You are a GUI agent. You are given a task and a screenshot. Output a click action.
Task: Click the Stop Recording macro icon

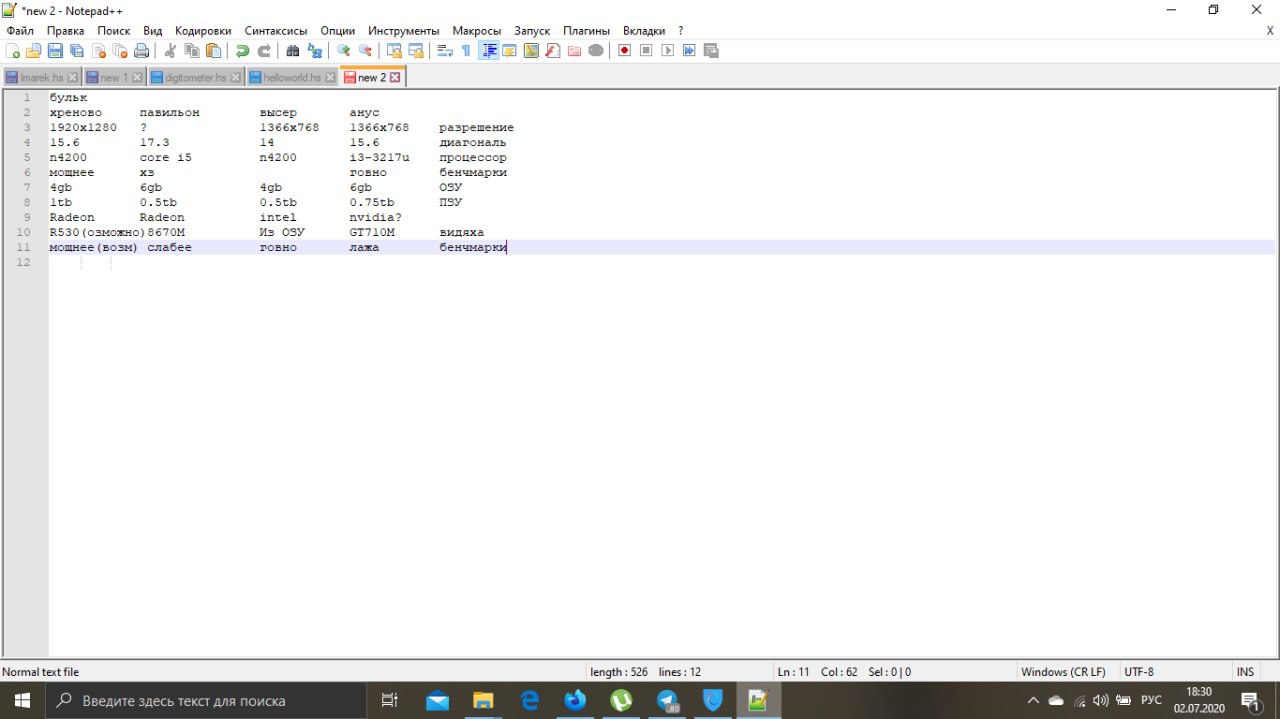coord(646,51)
